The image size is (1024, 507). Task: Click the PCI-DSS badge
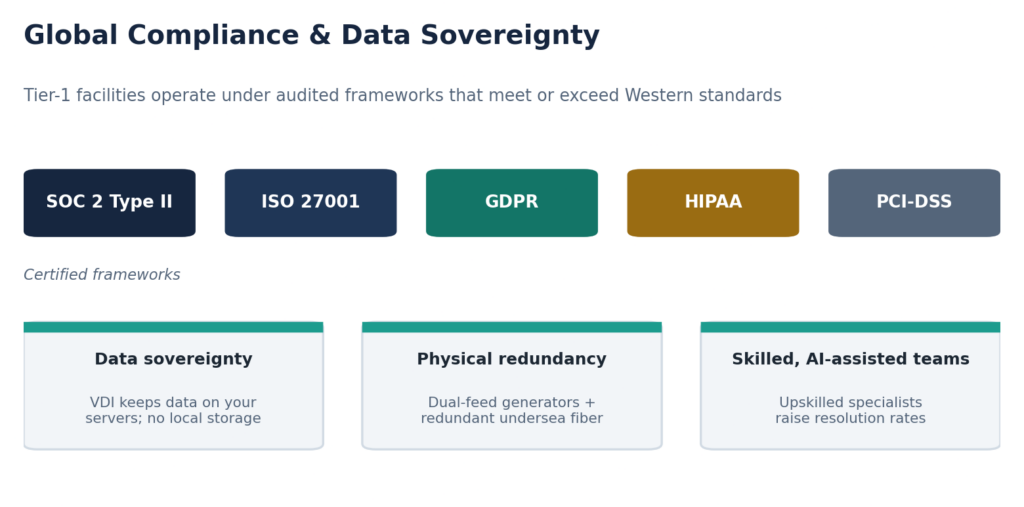tap(914, 203)
